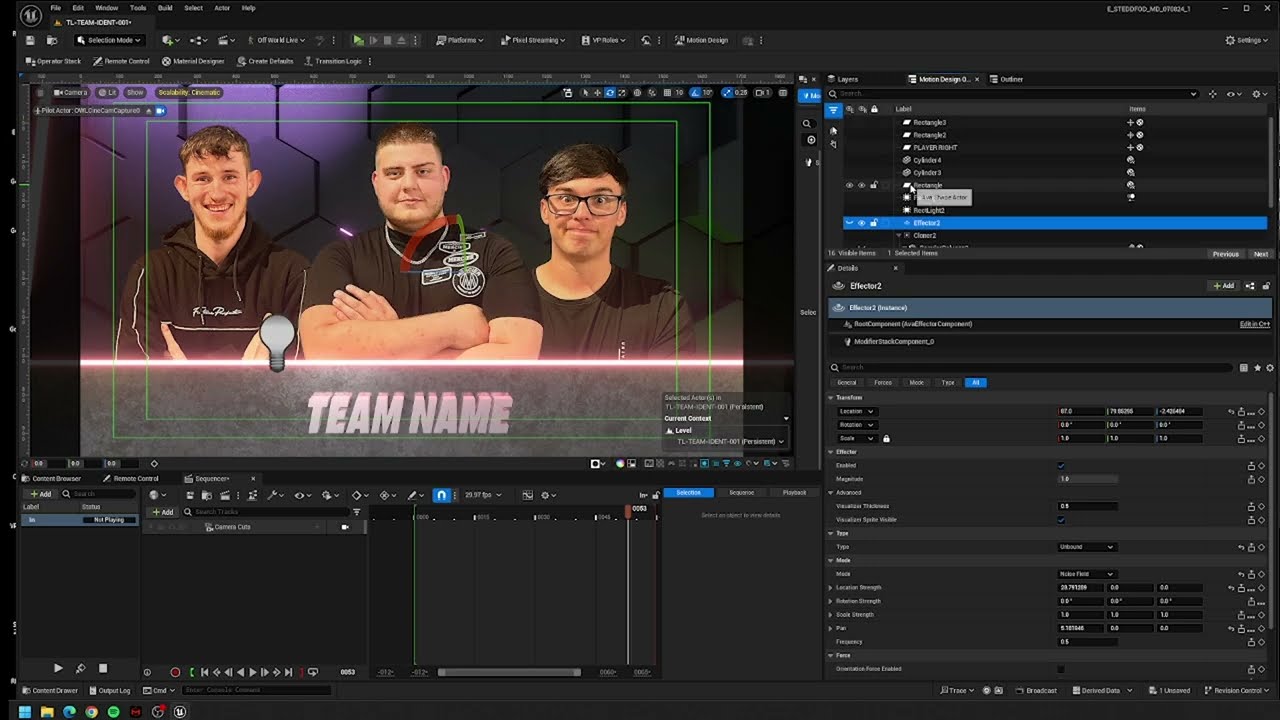Select the translate transform gizmo tool
This screenshot has width=1280, height=720.
tap(598, 93)
